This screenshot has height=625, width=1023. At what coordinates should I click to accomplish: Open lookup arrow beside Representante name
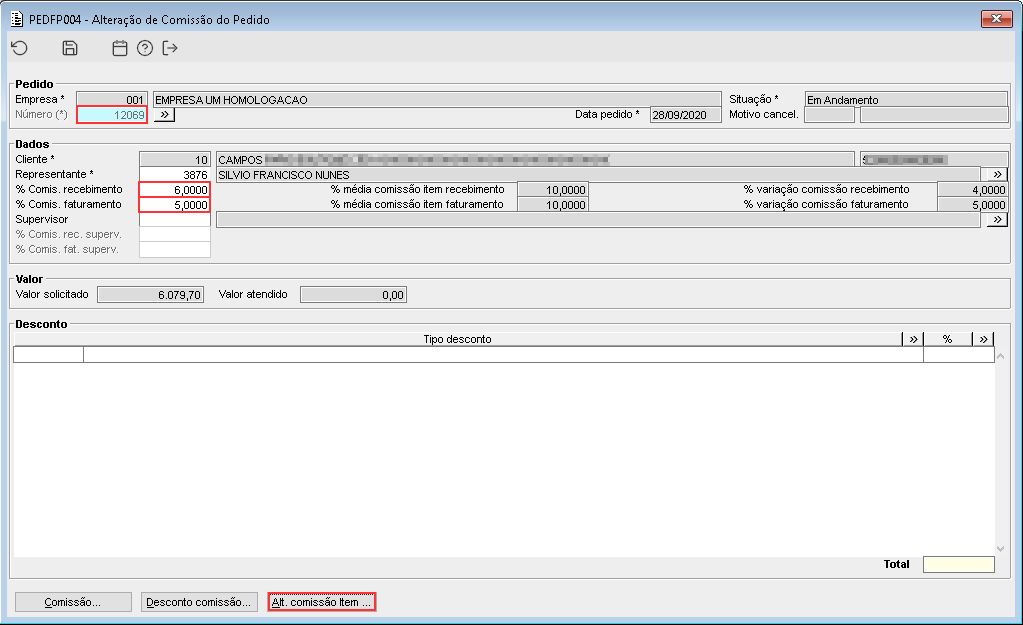point(998,174)
